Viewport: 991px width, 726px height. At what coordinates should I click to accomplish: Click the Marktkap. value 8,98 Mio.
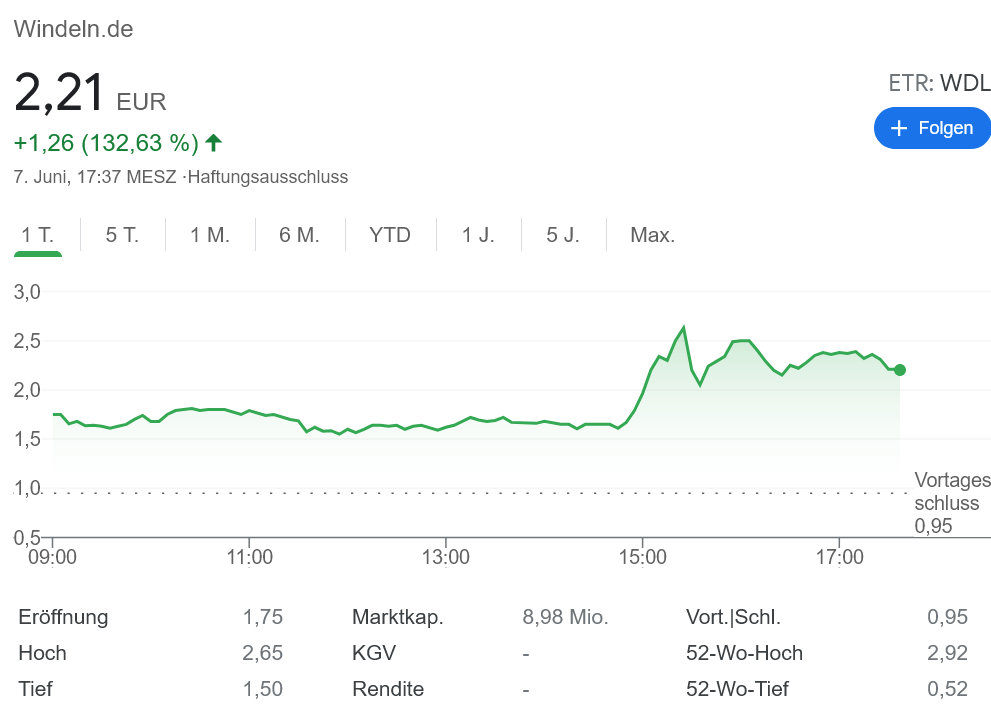tap(565, 617)
